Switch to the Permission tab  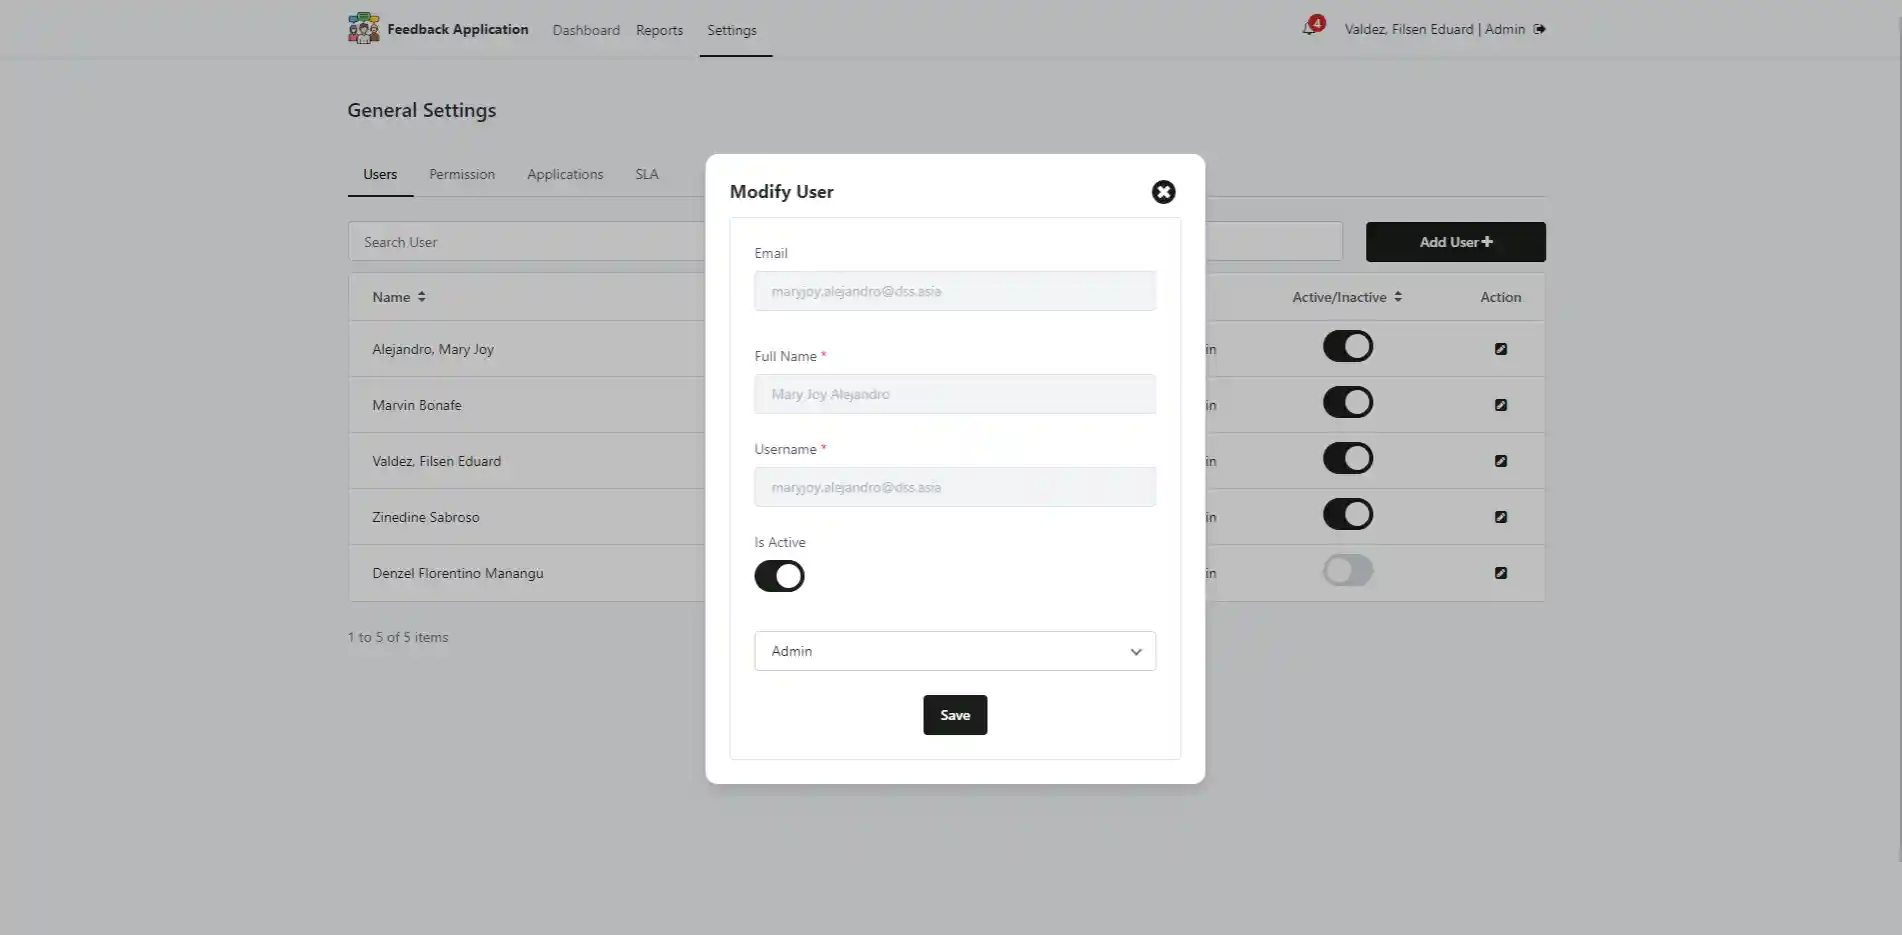462,174
